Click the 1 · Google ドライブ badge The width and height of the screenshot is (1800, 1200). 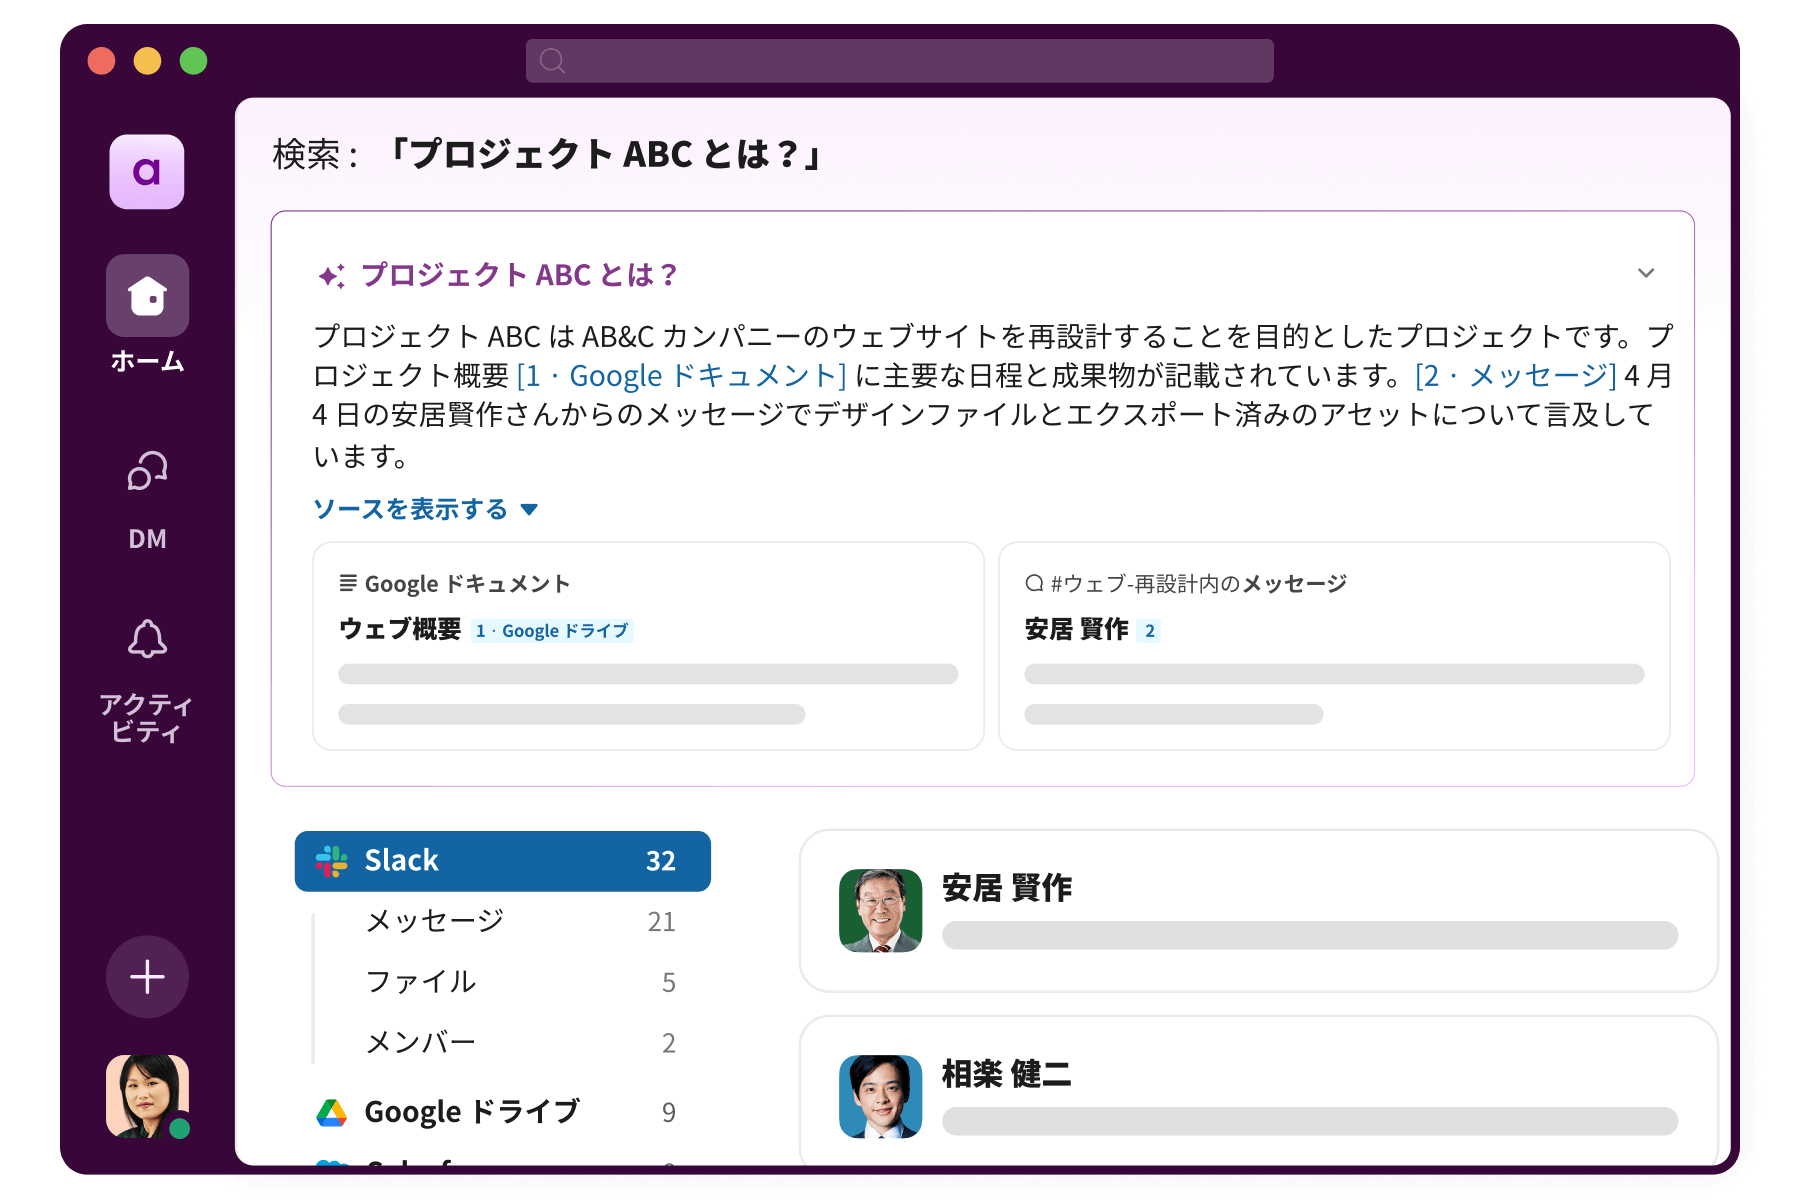click(552, 631)
